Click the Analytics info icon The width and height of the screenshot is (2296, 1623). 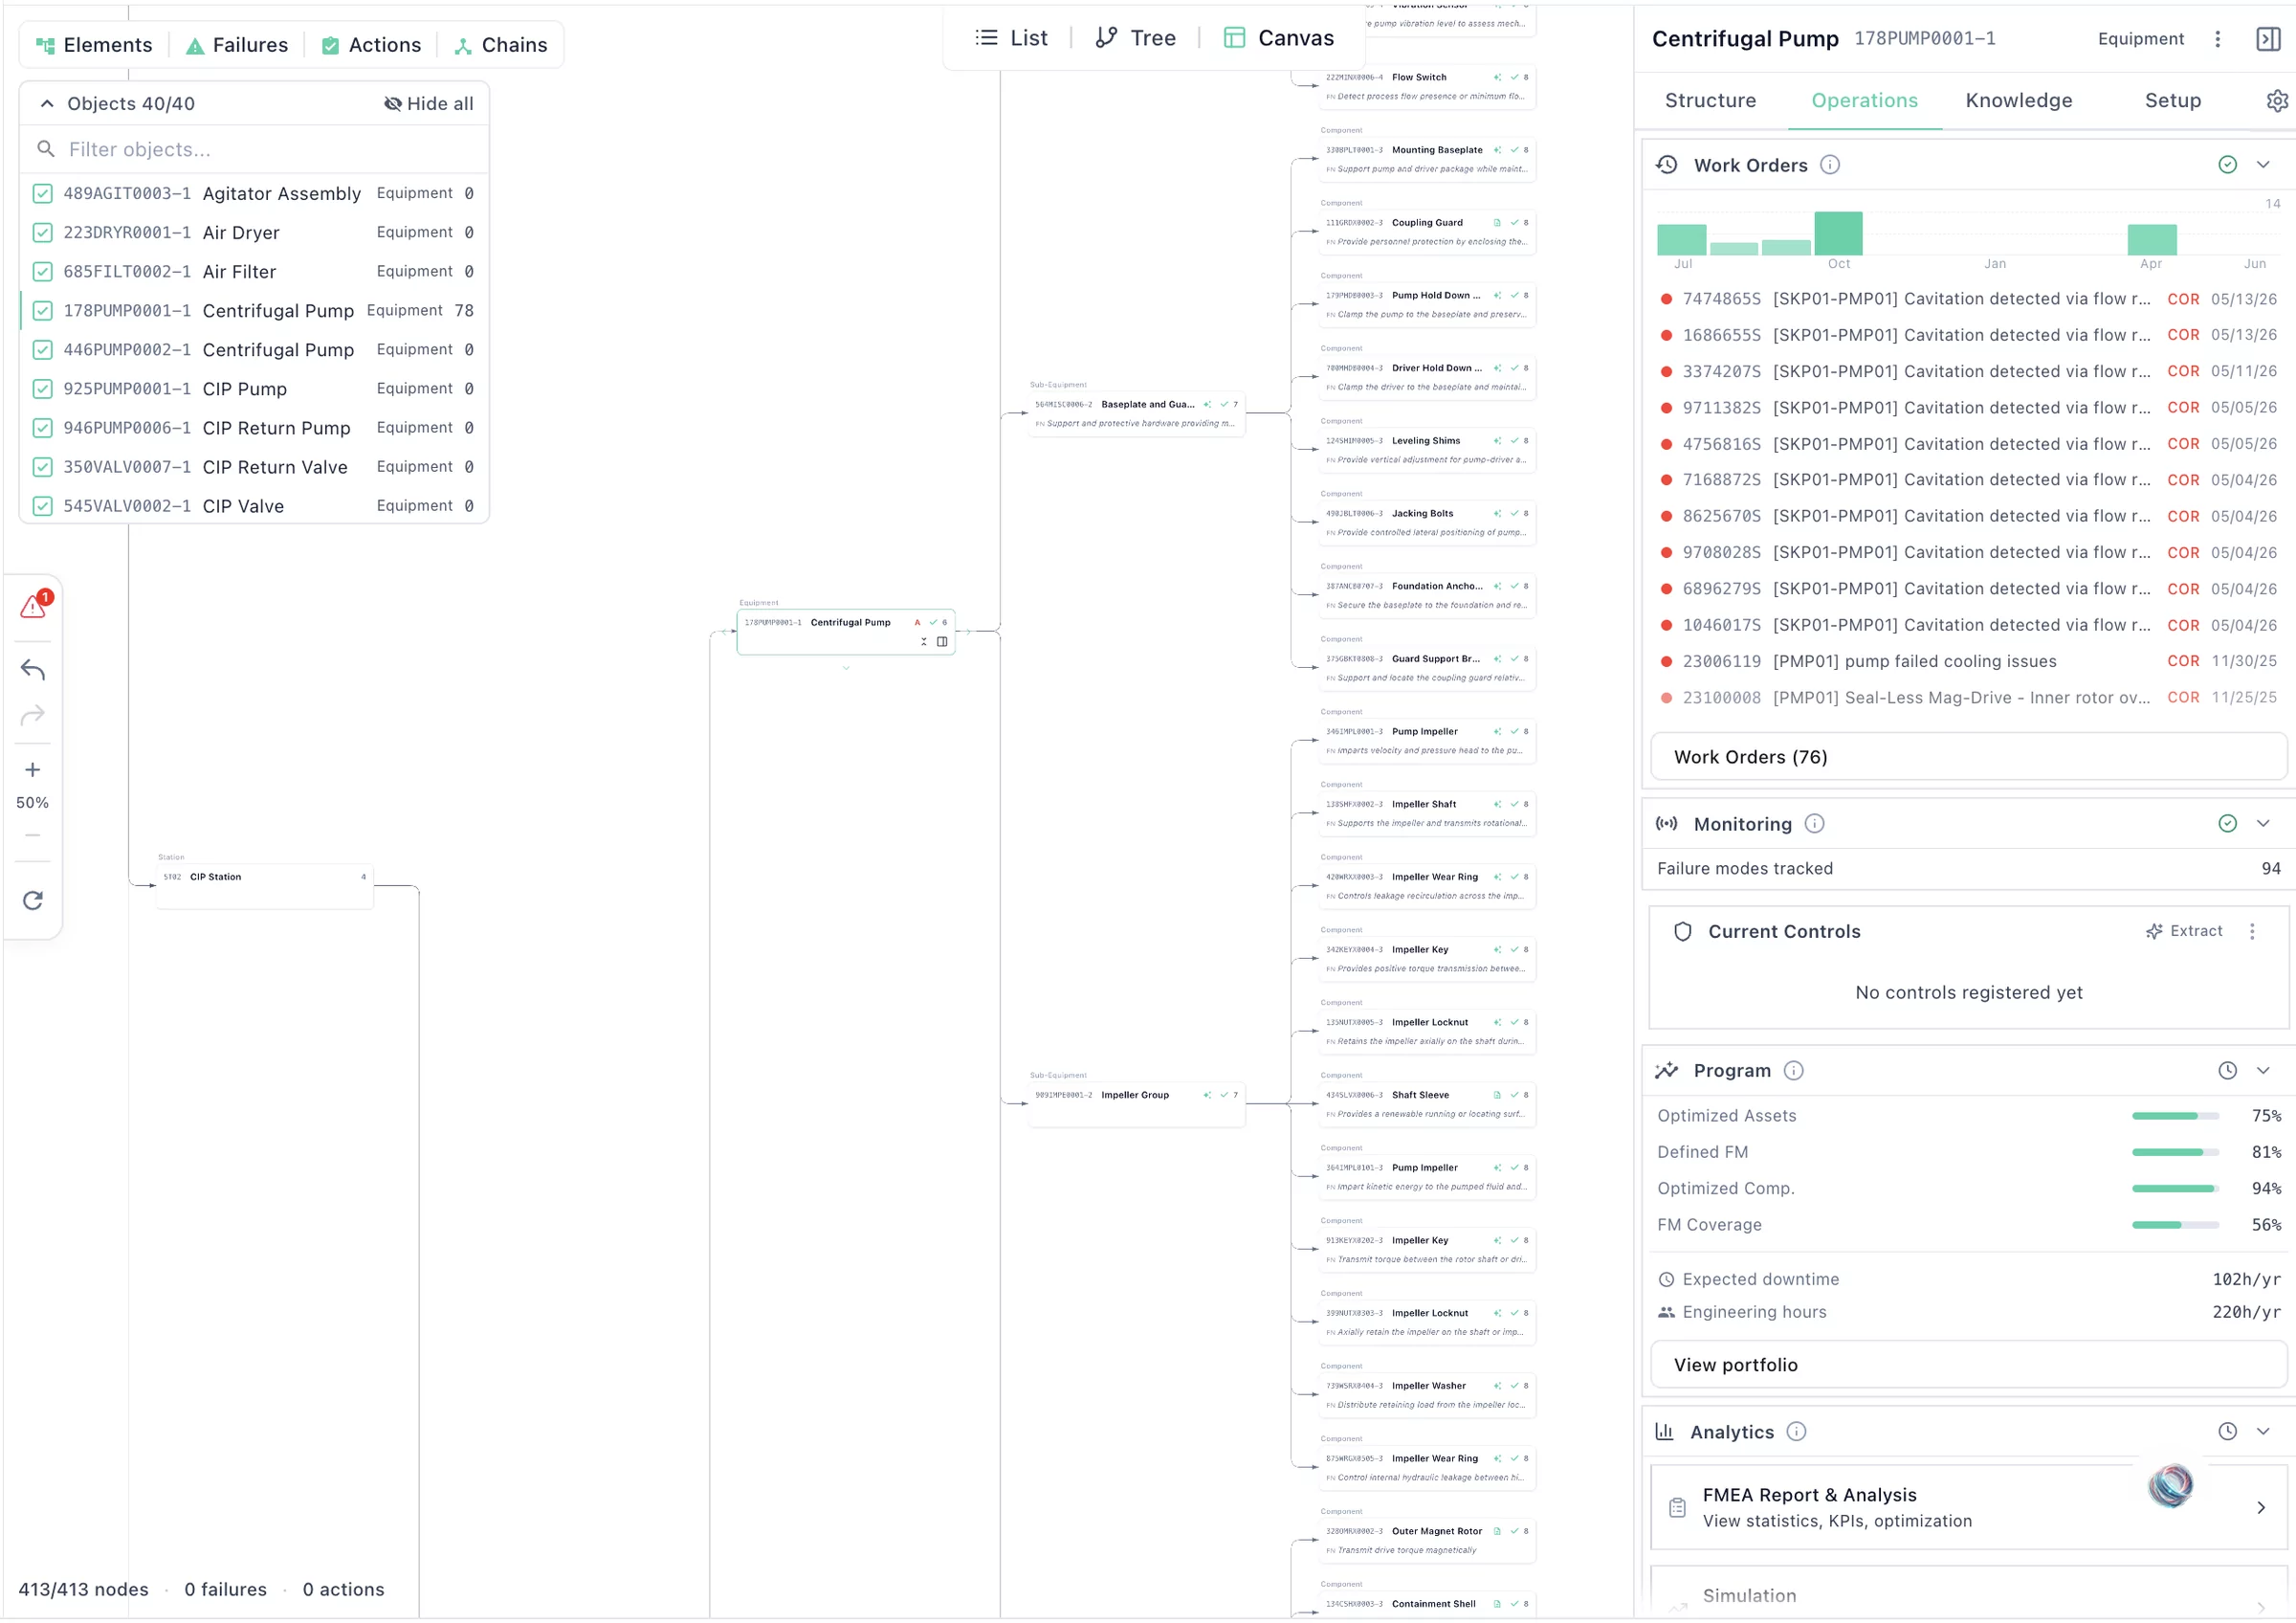(1797, 1432)
